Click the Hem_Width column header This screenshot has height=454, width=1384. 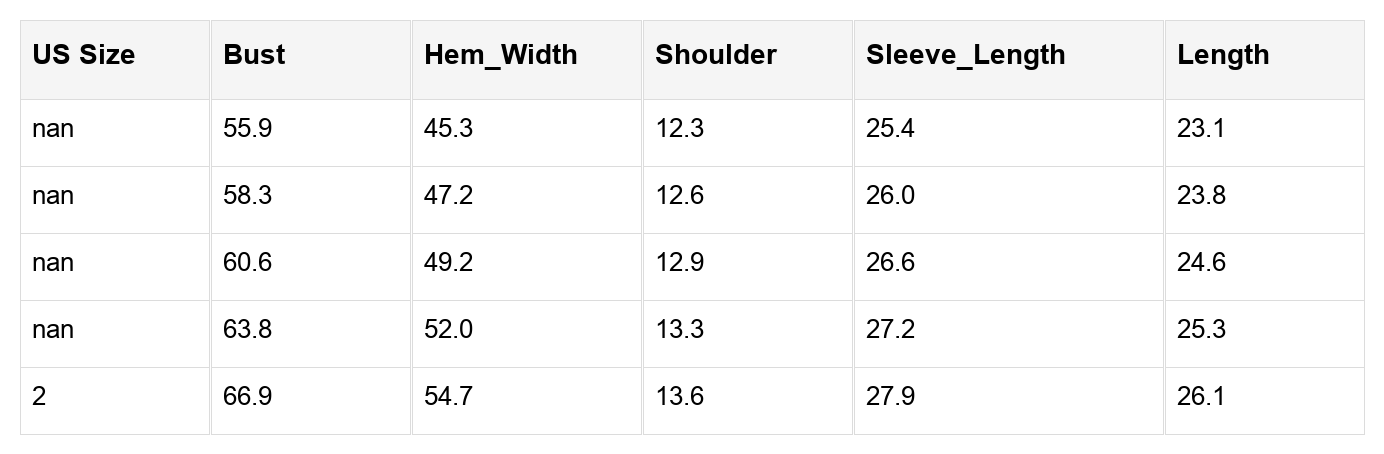tap(500, 55)
